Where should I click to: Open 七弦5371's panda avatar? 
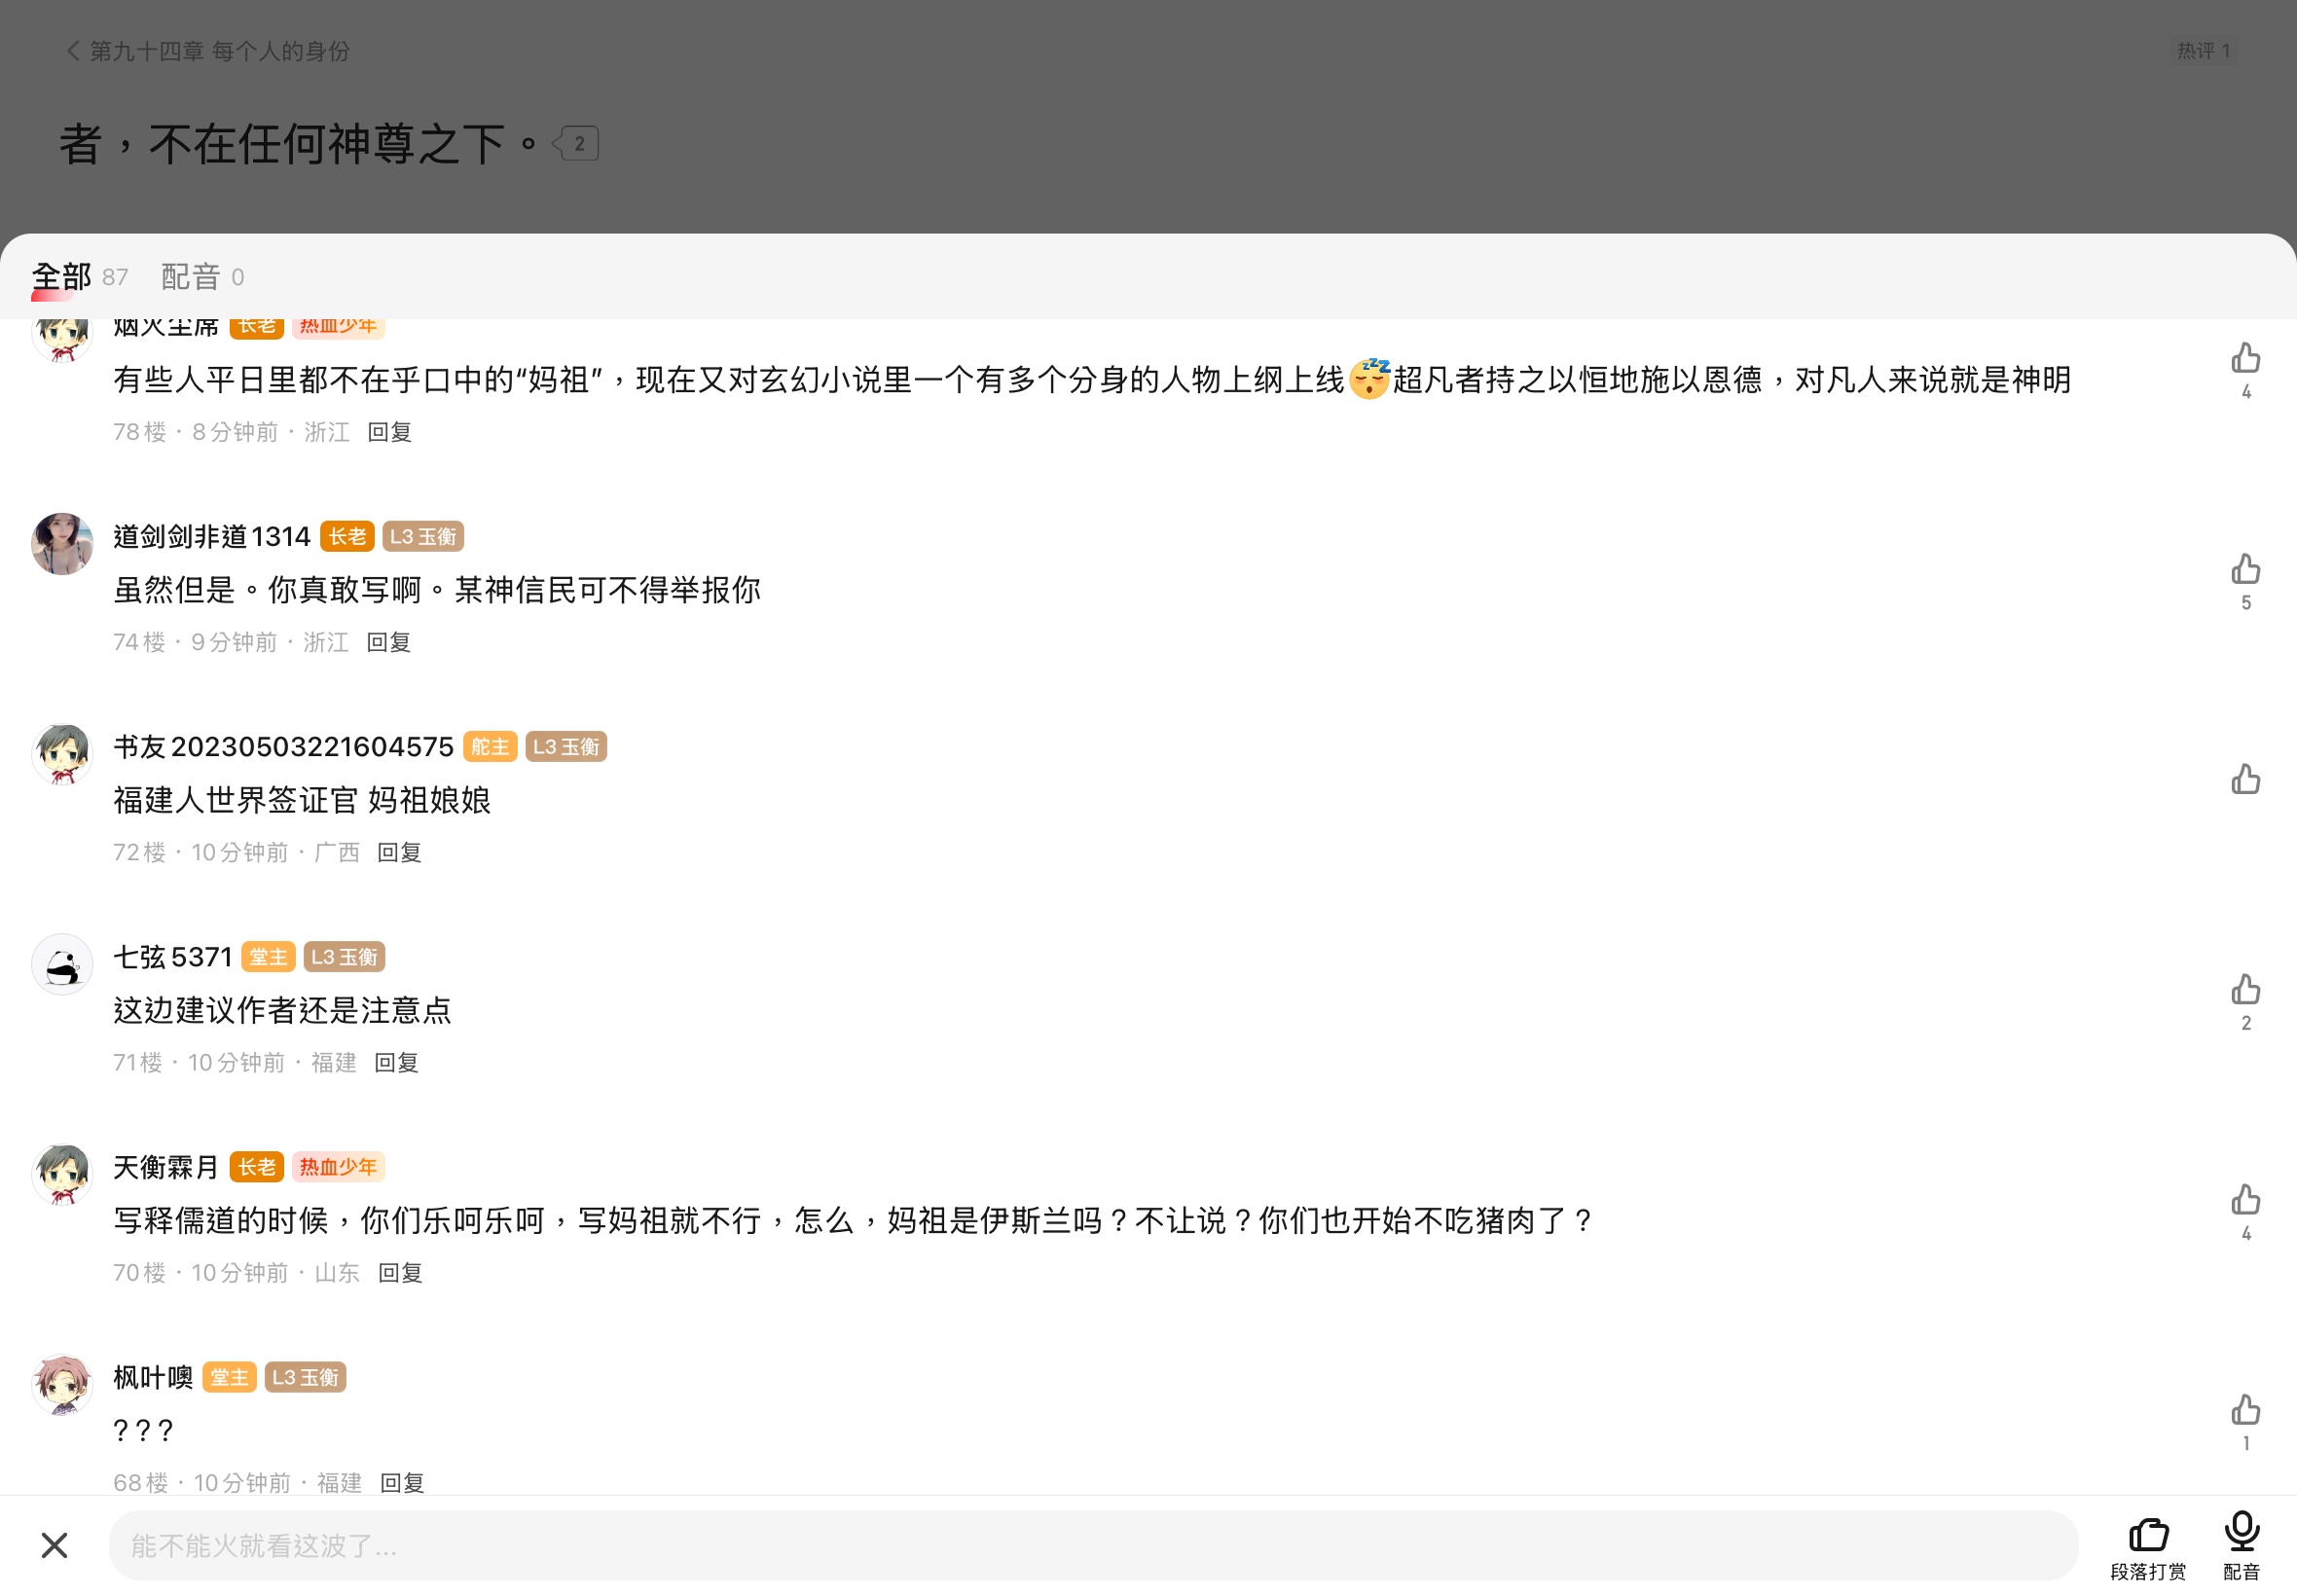(x=62, y=964)
